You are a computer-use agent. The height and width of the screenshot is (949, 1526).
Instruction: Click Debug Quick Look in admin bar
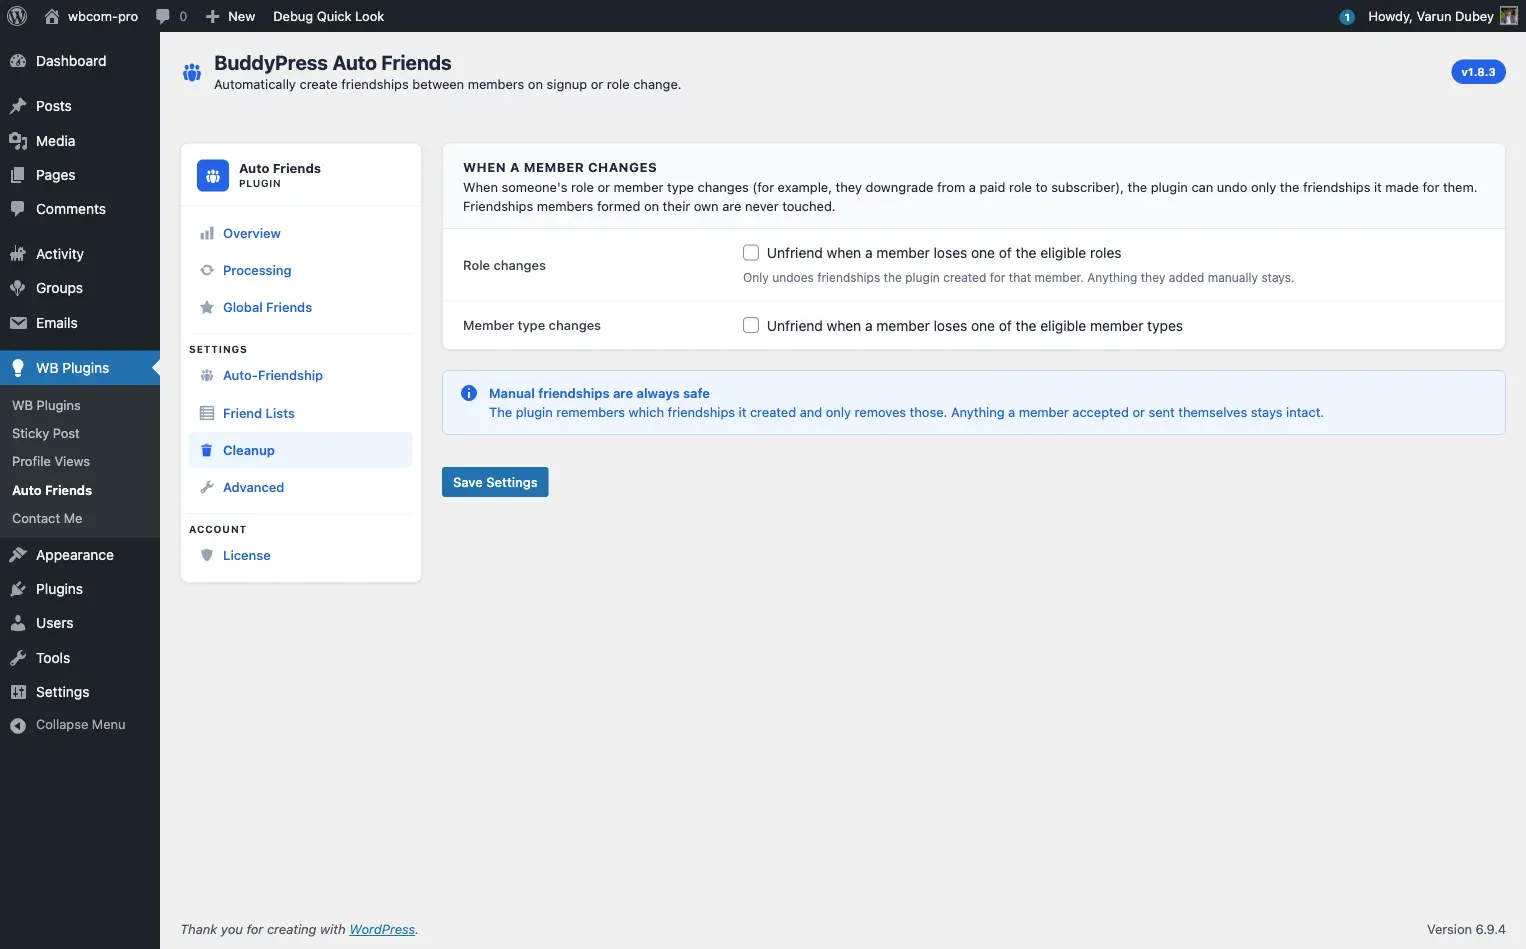click(329, 16)
